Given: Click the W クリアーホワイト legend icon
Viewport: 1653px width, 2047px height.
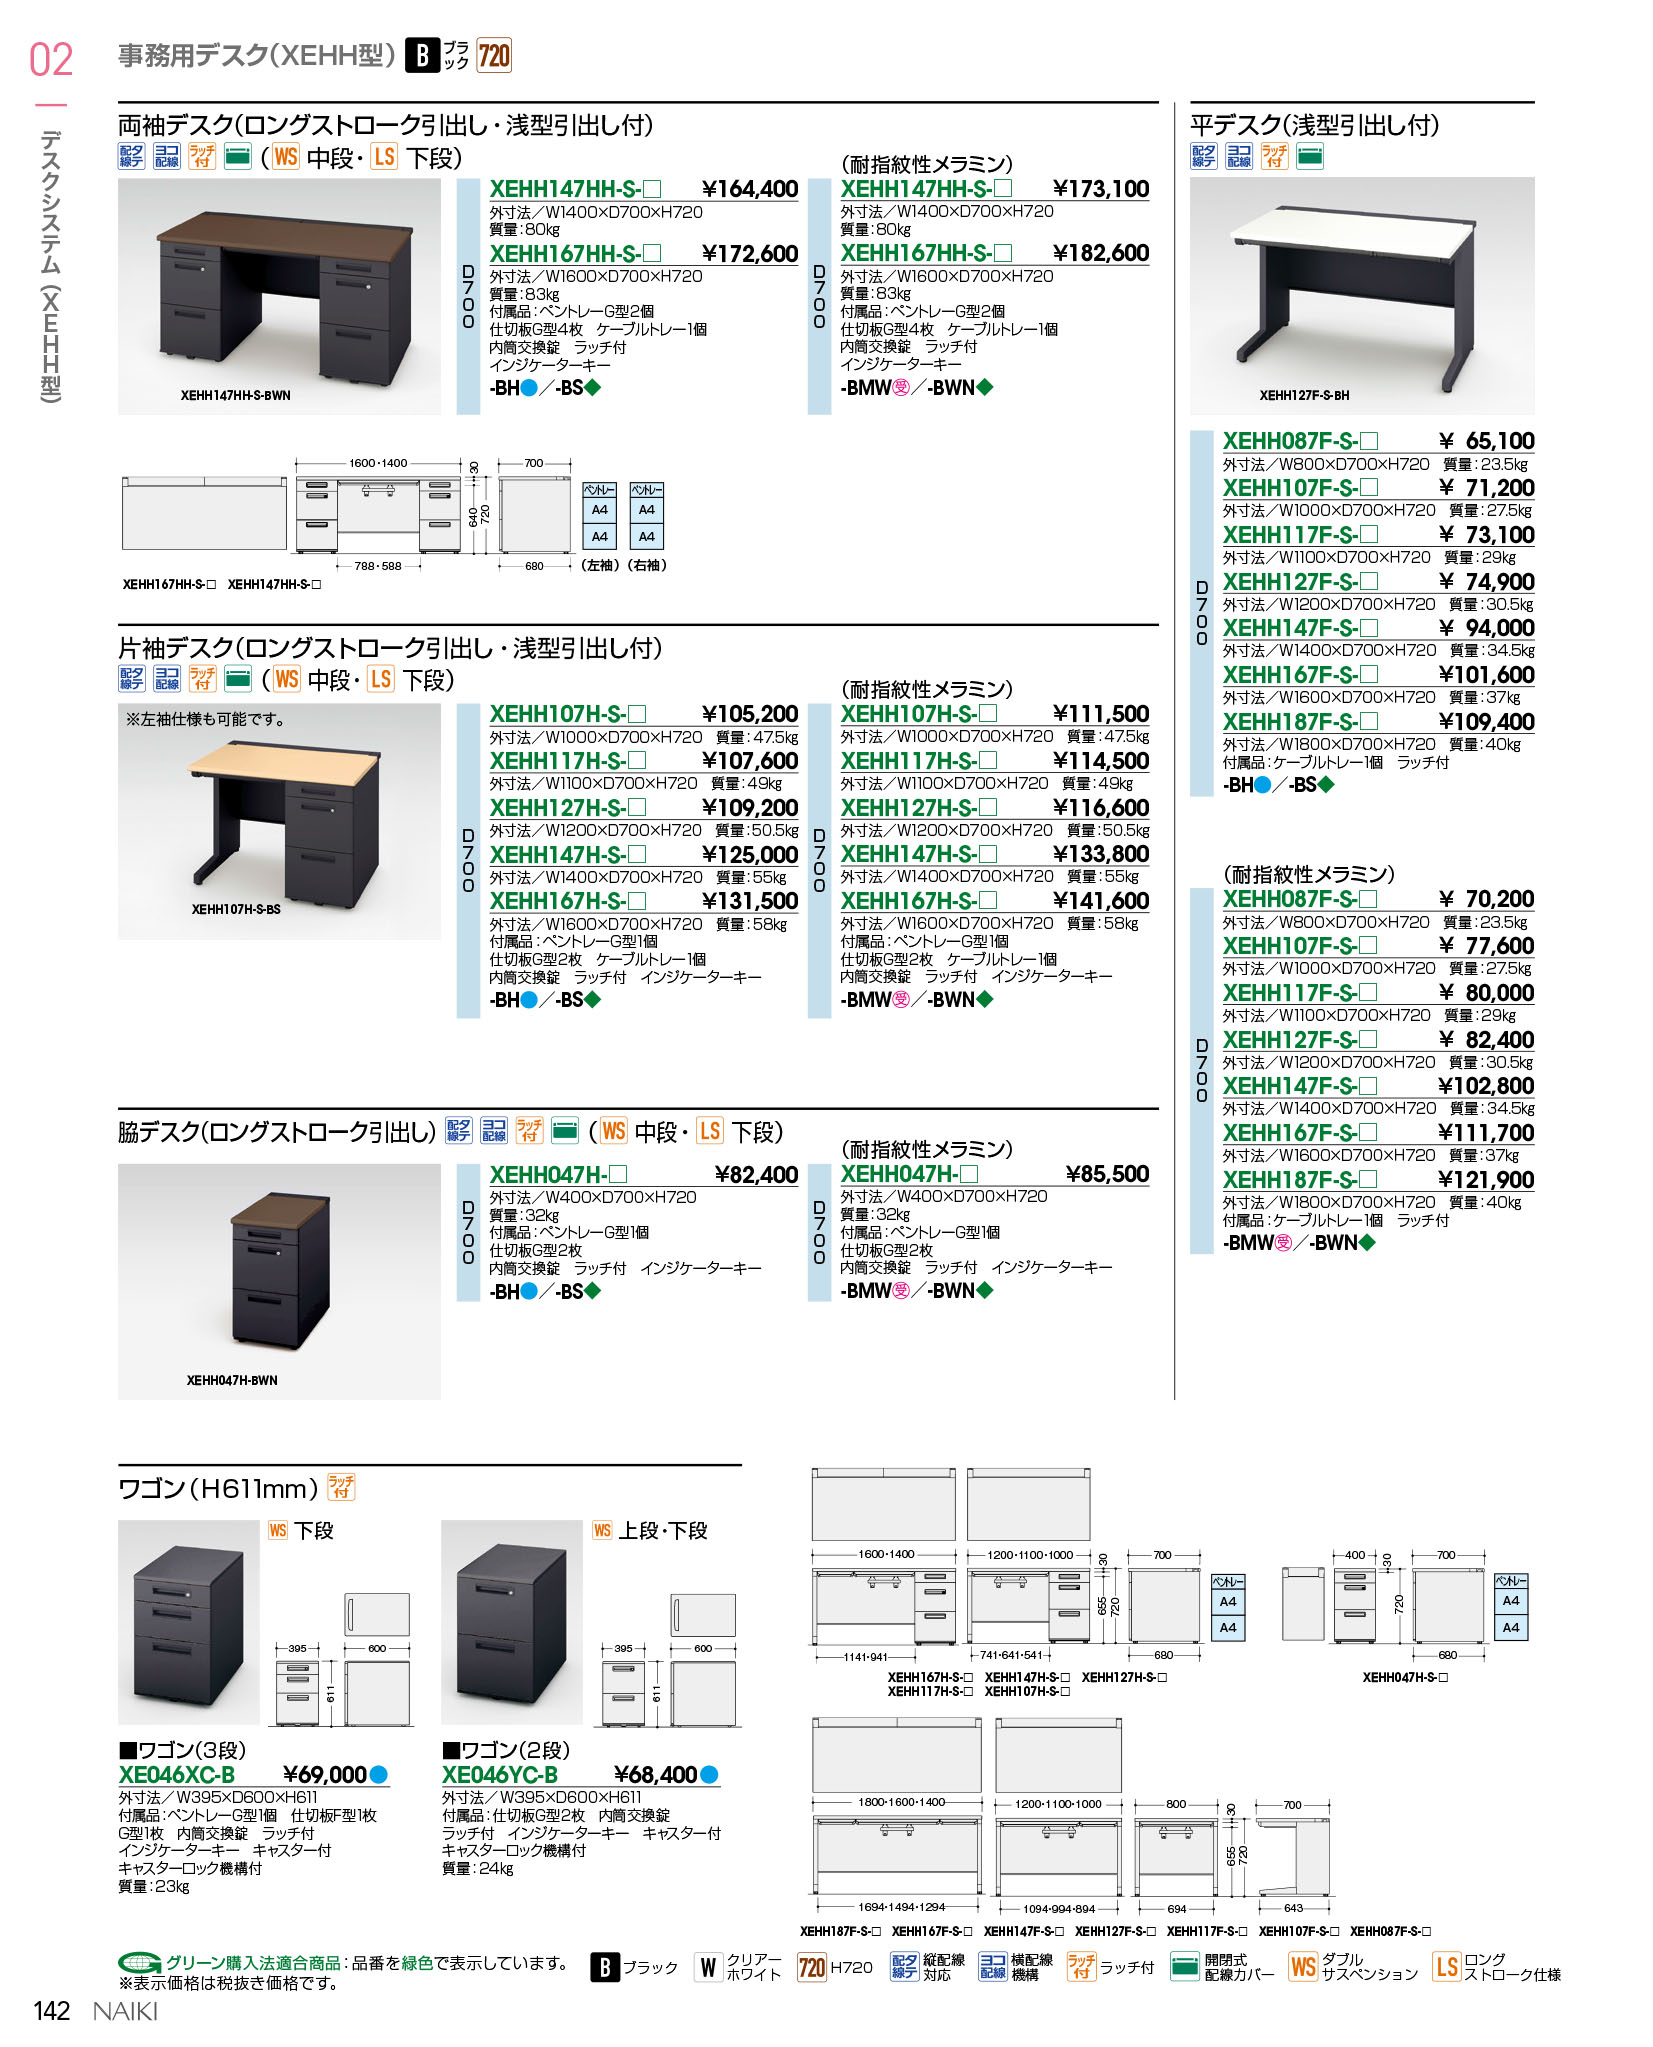Looking at the screenshot, I should click(708, 1967).
